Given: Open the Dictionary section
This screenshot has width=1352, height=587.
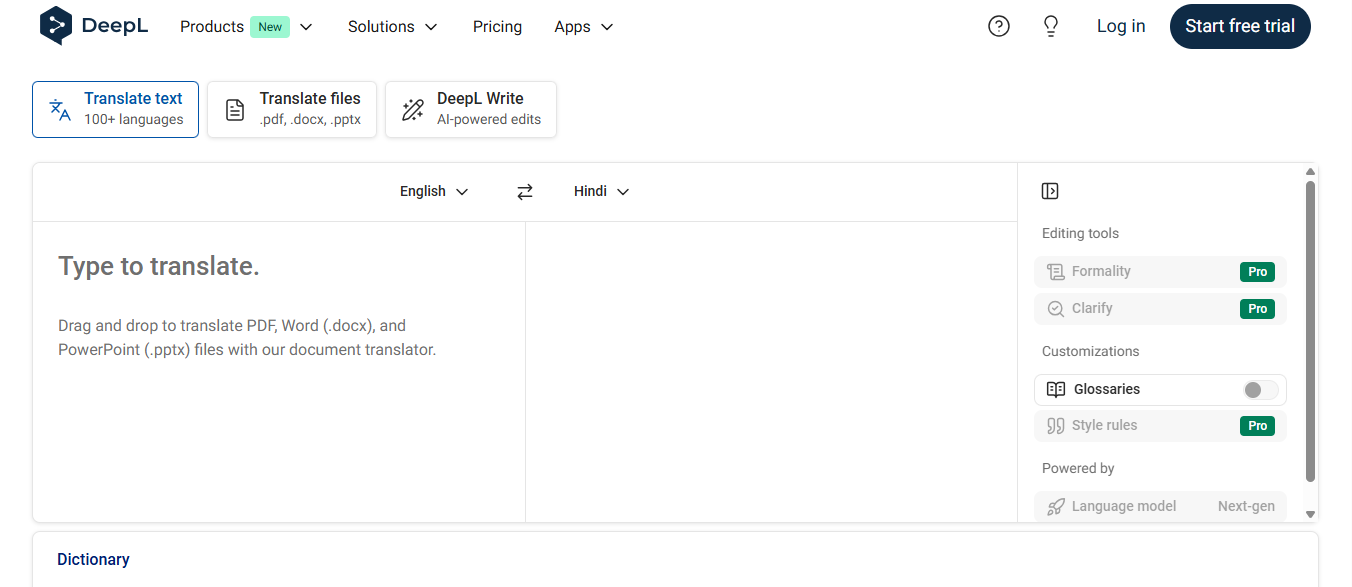Looking at the screenshot, I should tap(93, 559).
